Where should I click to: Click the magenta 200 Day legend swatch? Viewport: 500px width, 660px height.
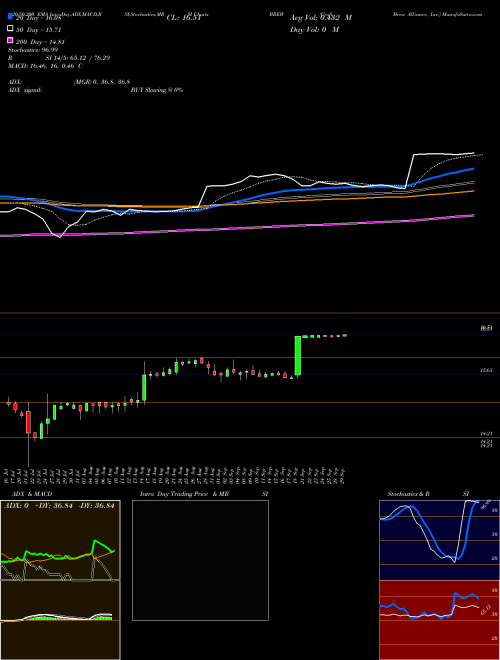10,41
